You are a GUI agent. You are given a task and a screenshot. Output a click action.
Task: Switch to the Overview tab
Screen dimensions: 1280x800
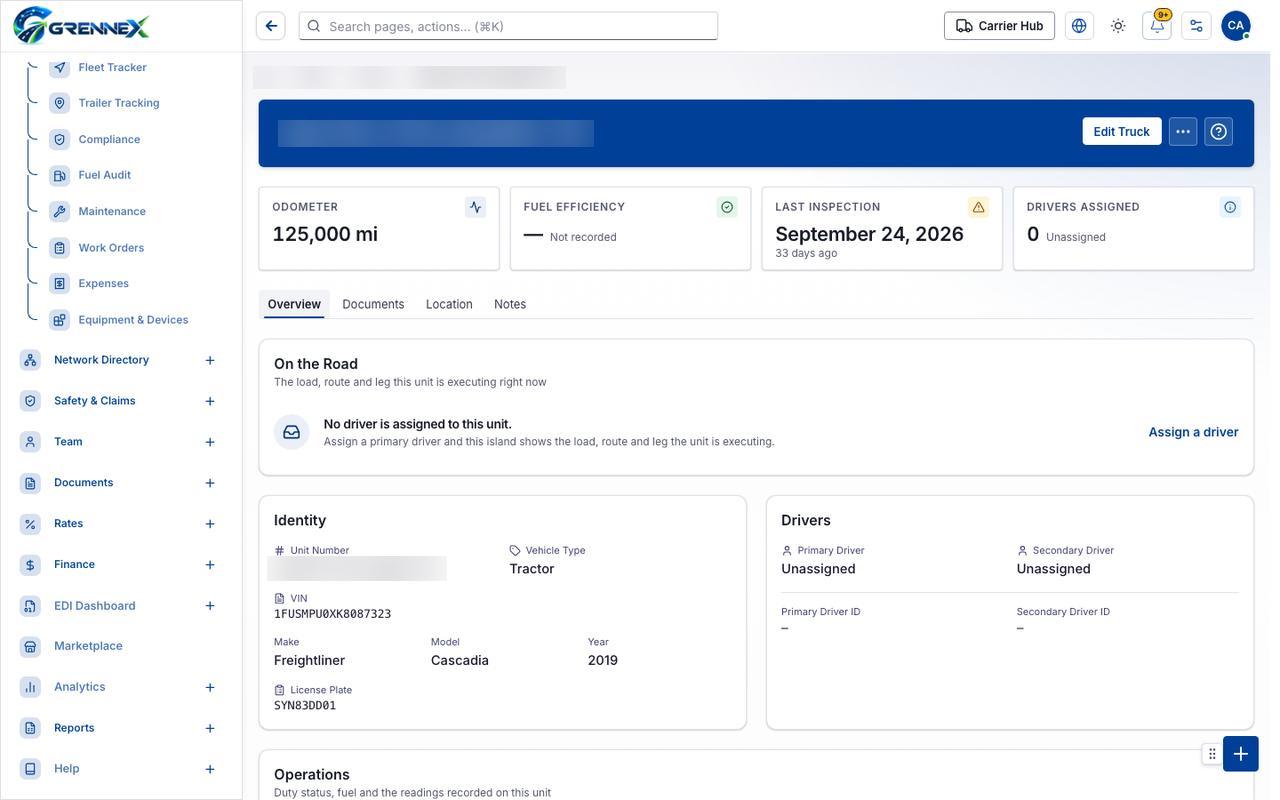294,304
